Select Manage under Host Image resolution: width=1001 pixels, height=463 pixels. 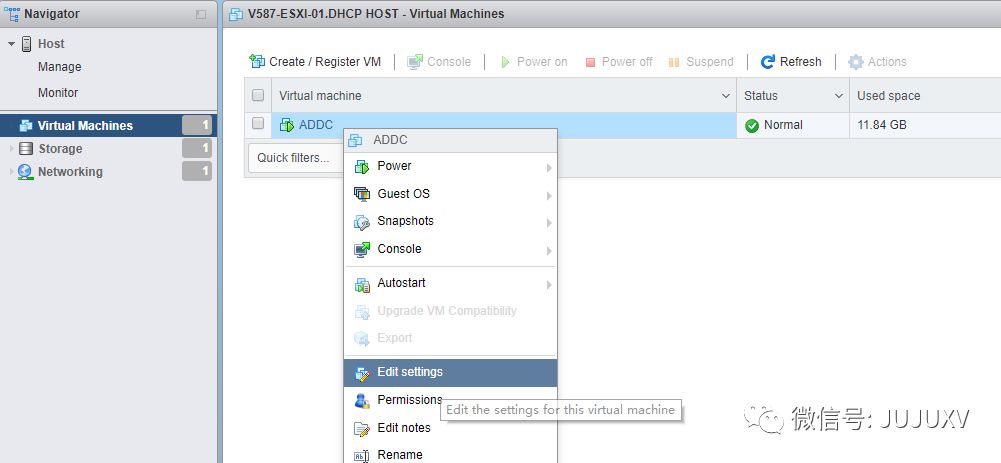click(59, 67)
